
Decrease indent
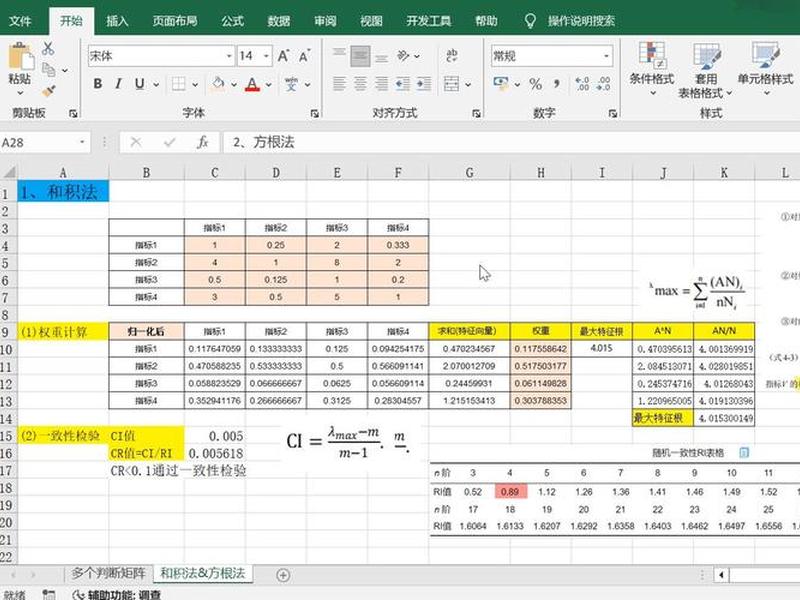coord(403,84)
